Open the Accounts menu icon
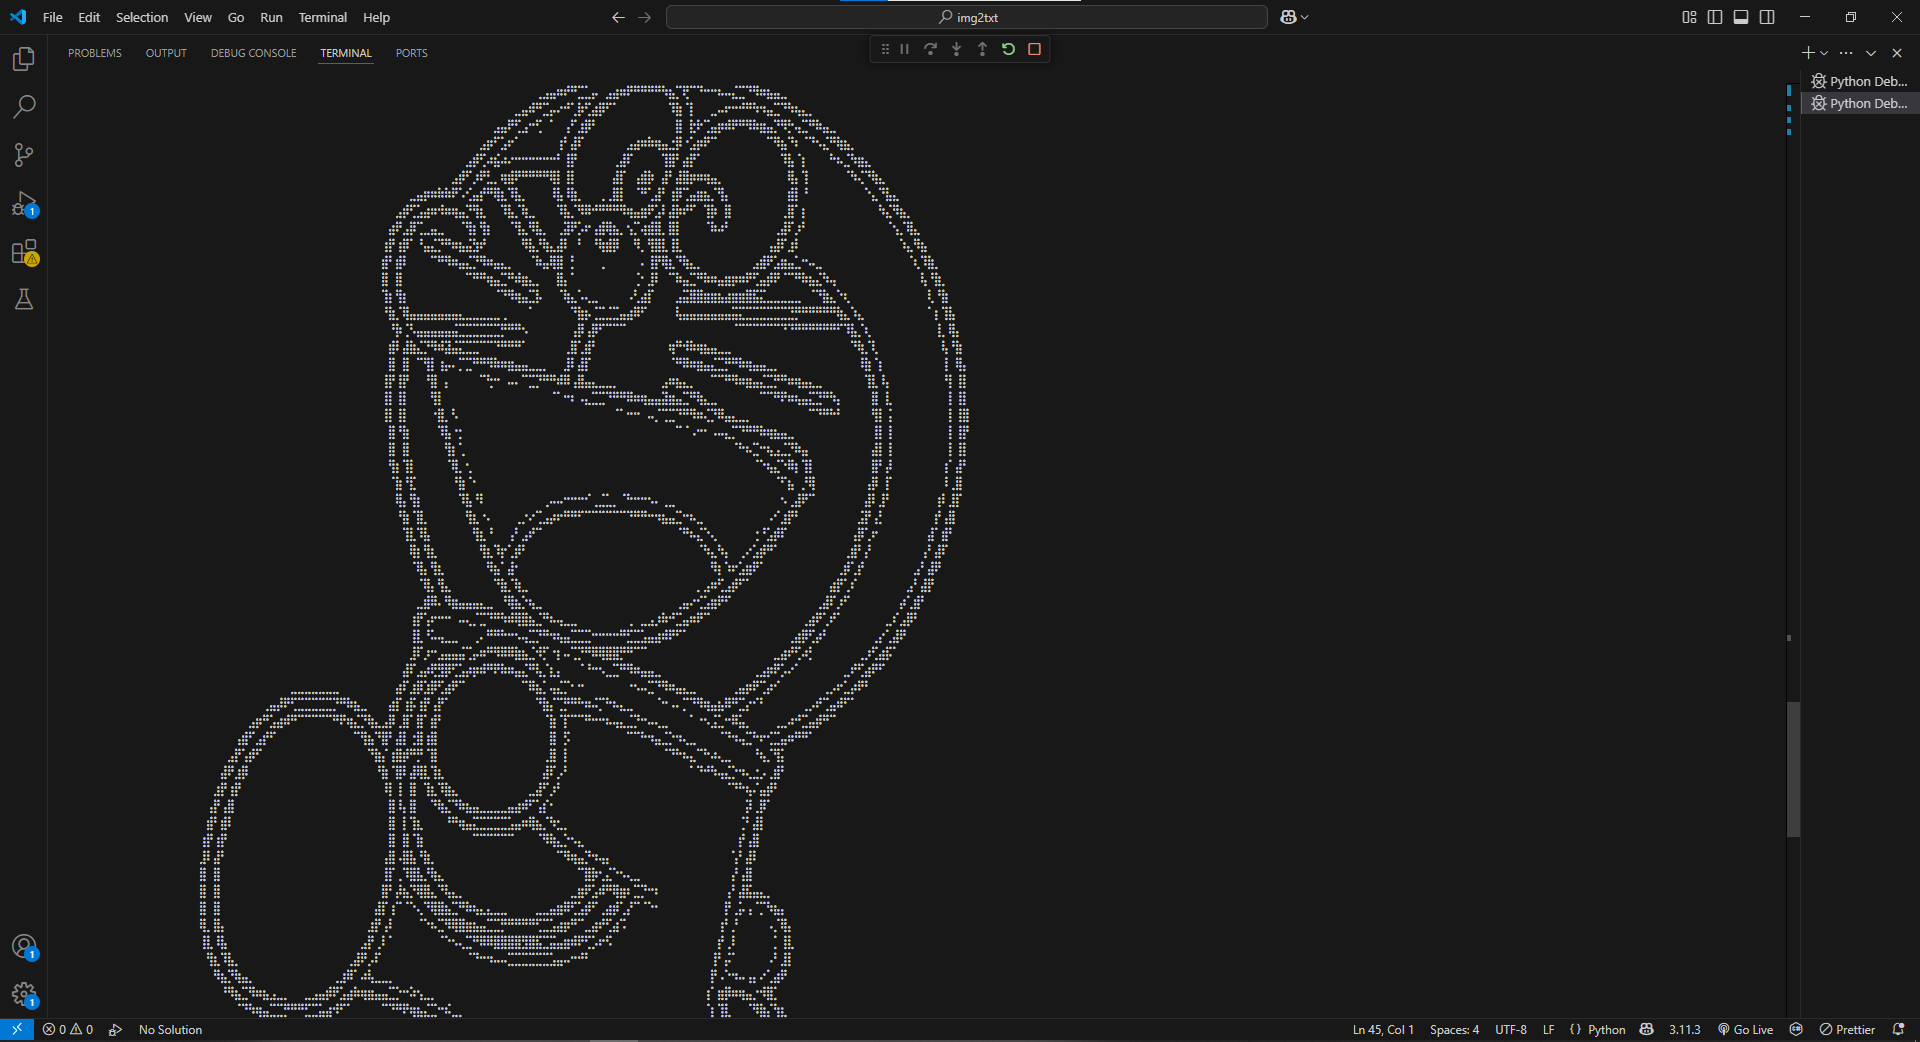This screenshot has width=1920, height=1042. [24, 947]
